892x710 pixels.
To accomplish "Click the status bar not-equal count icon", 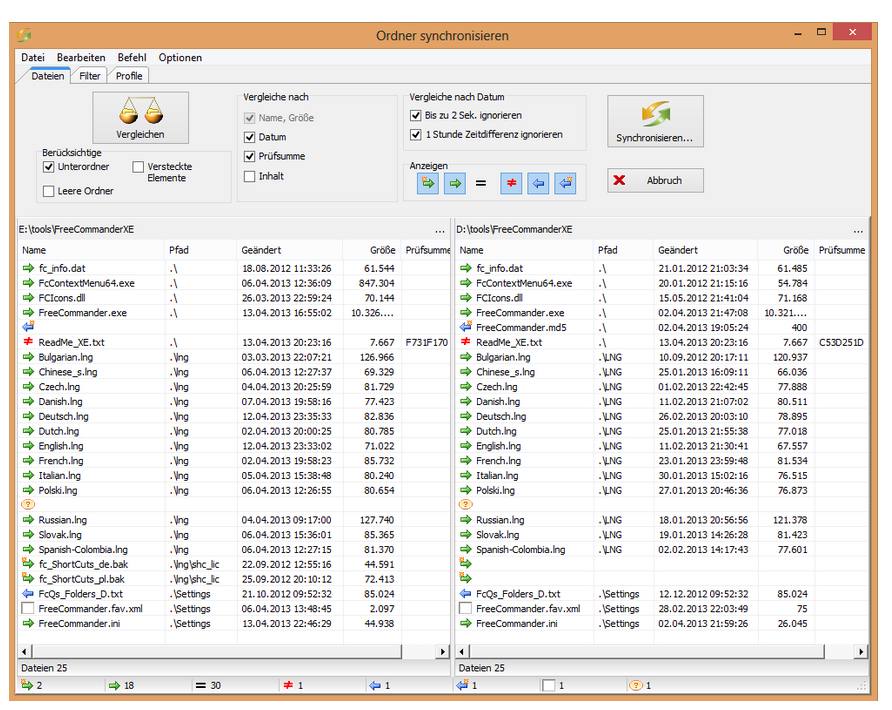I will (288, 686).
